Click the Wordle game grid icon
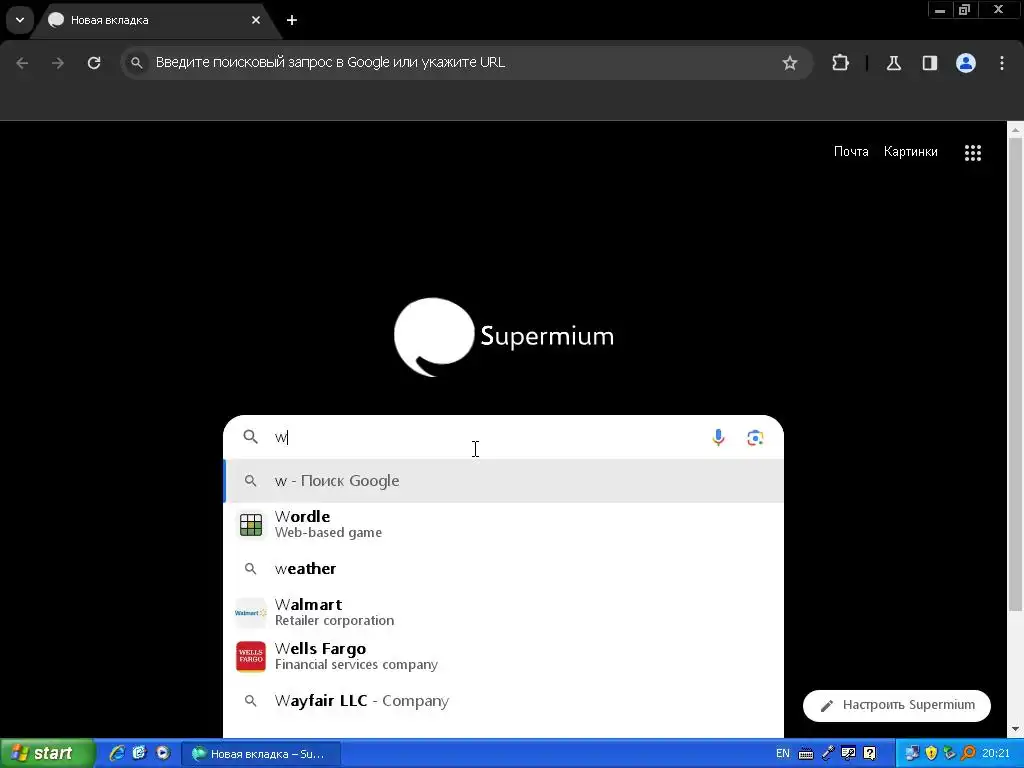Screen dimensions: 1024x768 tap(251, 524)
